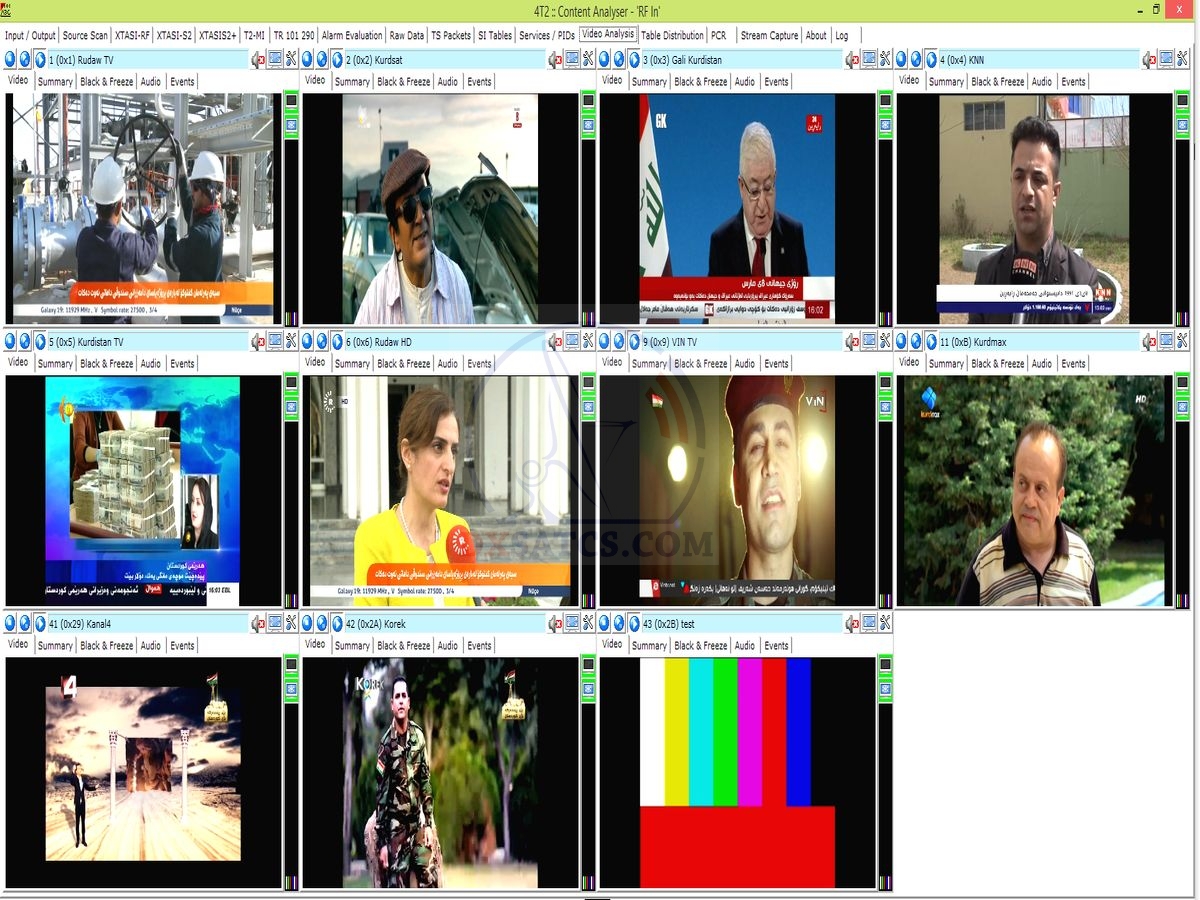Click the blue freeze indicator beside Gali Kurdistan video

coord(885,125)
